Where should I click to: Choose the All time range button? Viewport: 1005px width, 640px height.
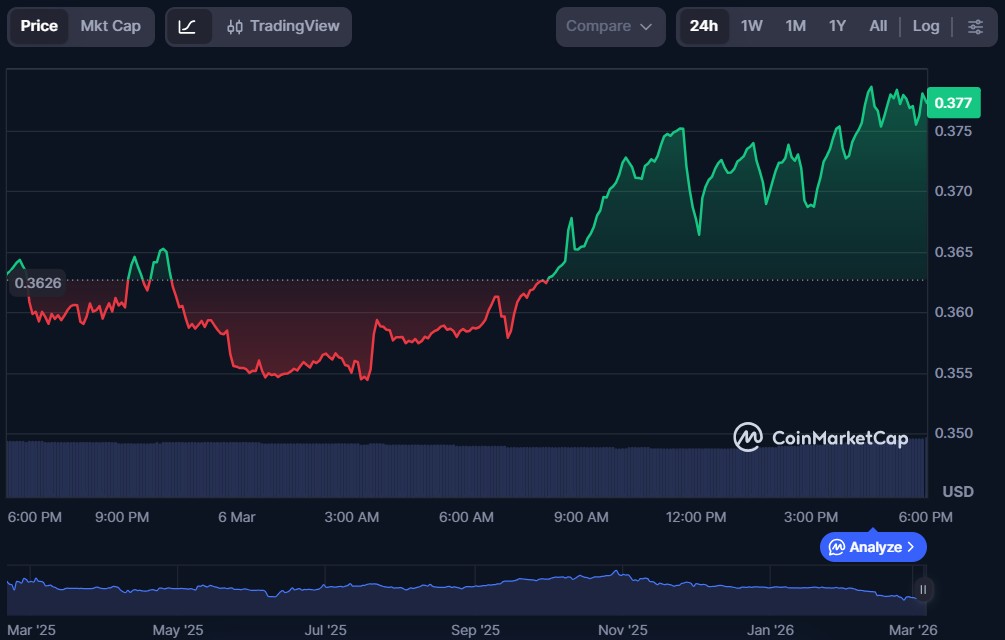[x=878, y=27]
